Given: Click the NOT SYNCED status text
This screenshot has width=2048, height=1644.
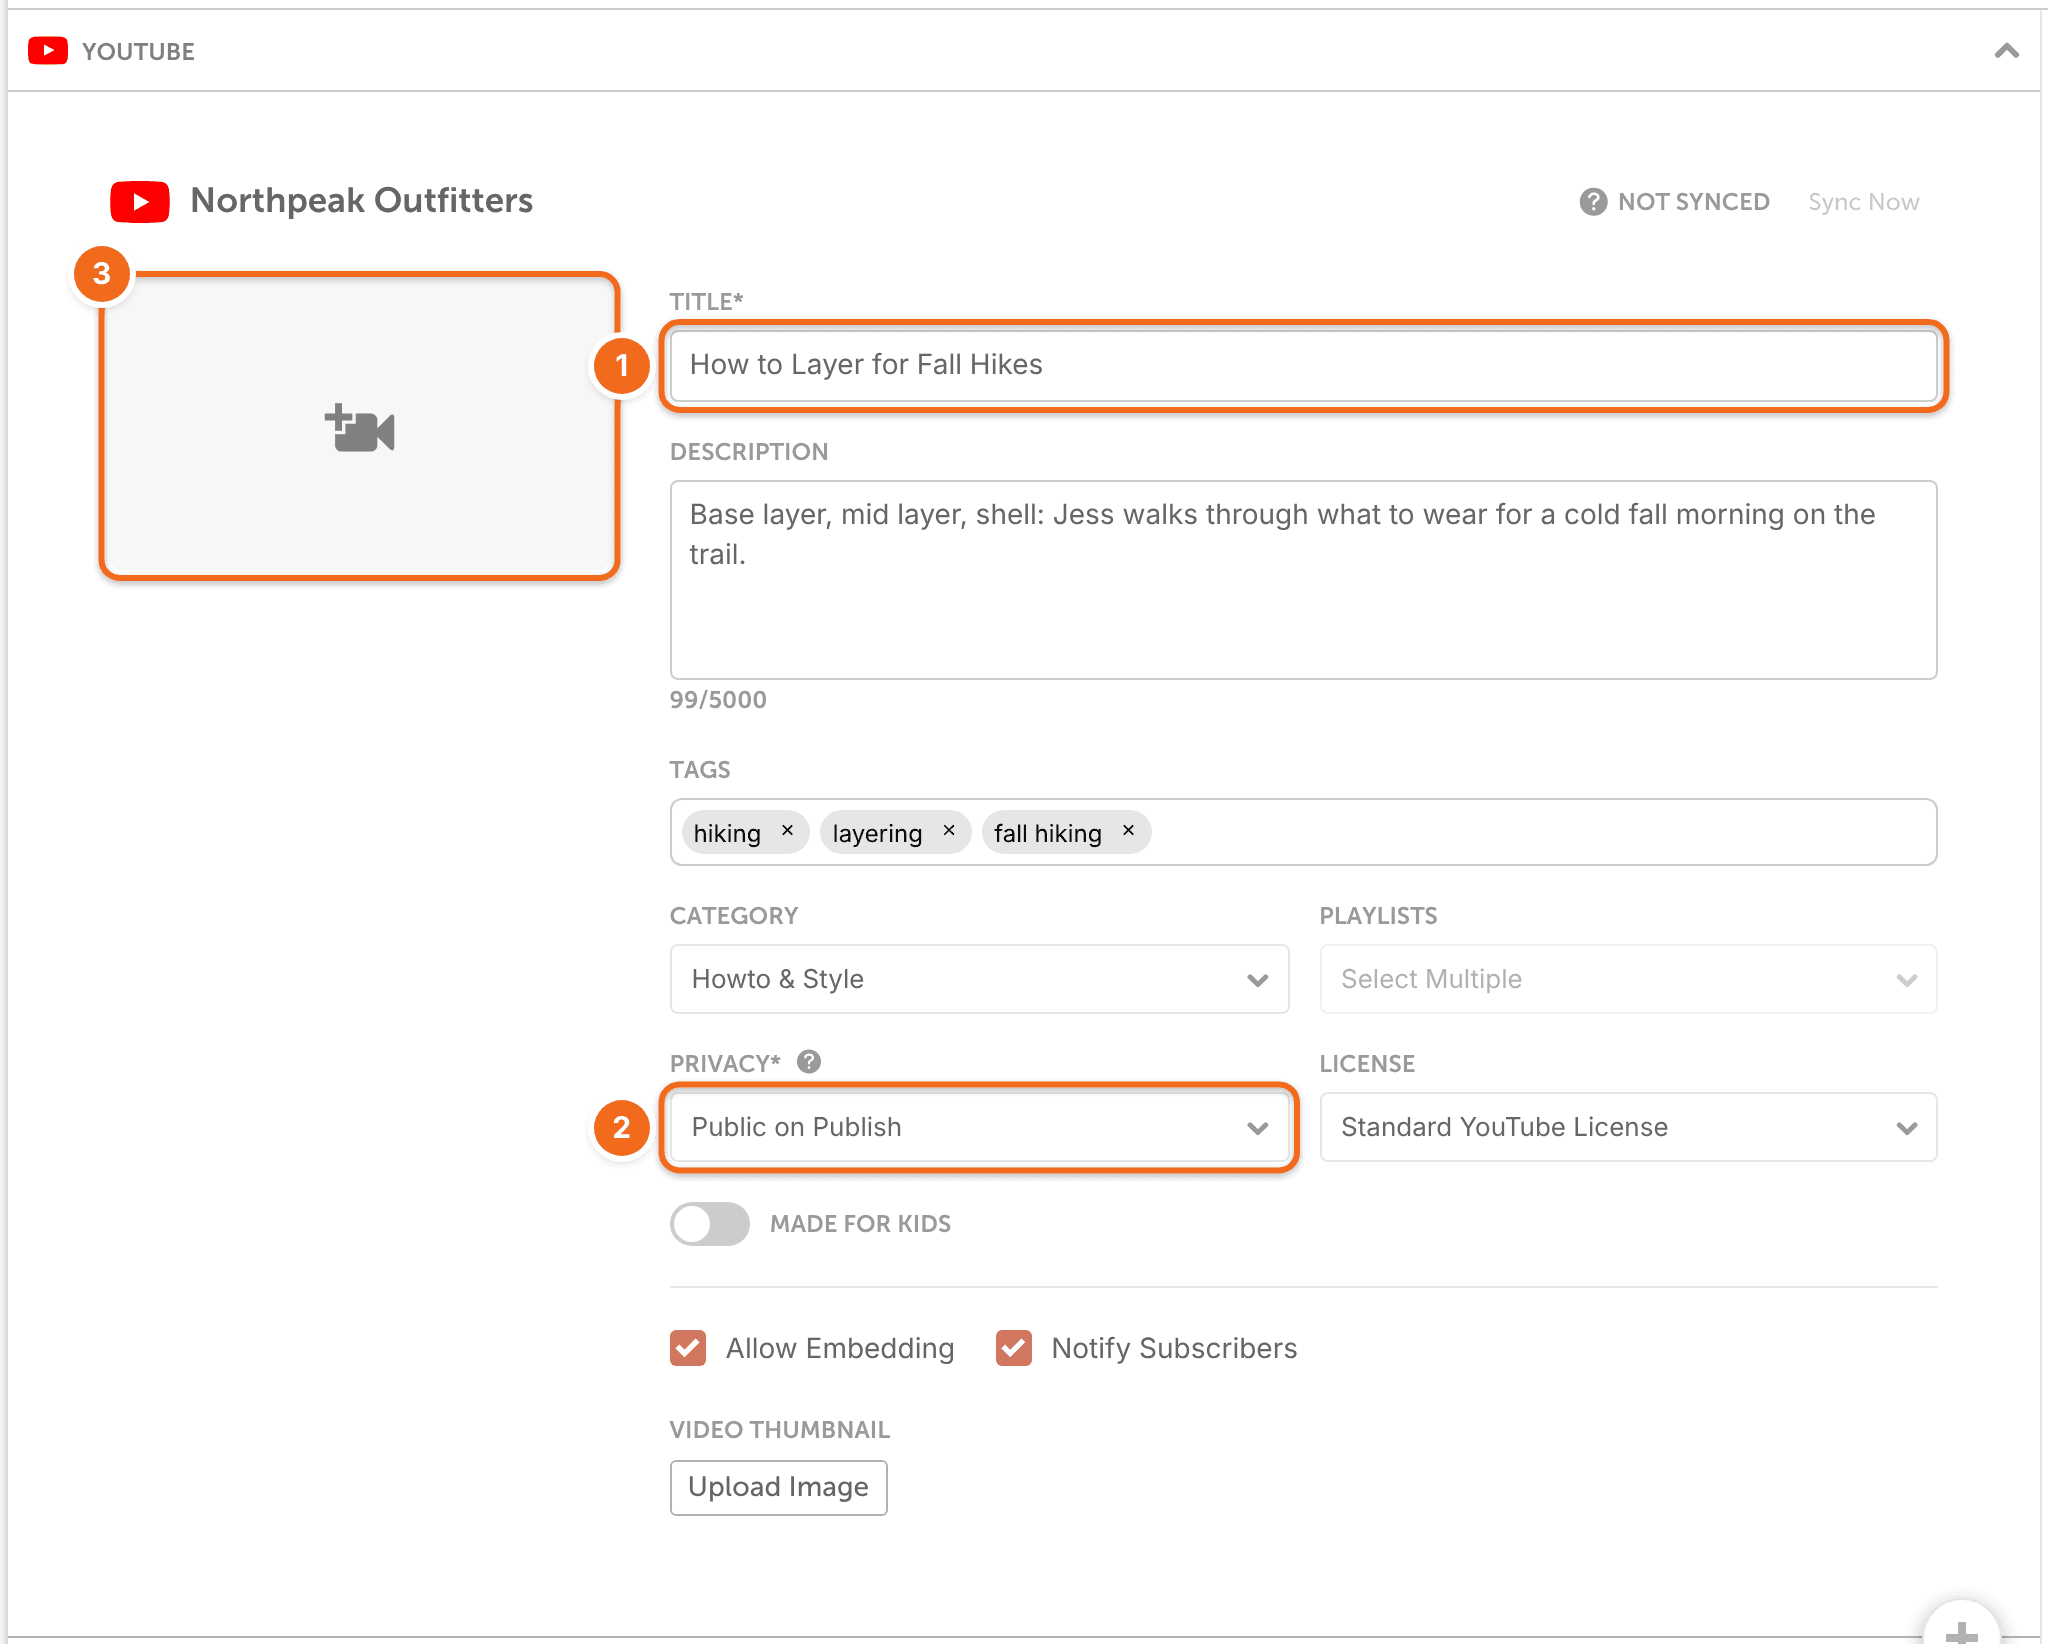Looking at the screenshot, I should click(1693, 202).
